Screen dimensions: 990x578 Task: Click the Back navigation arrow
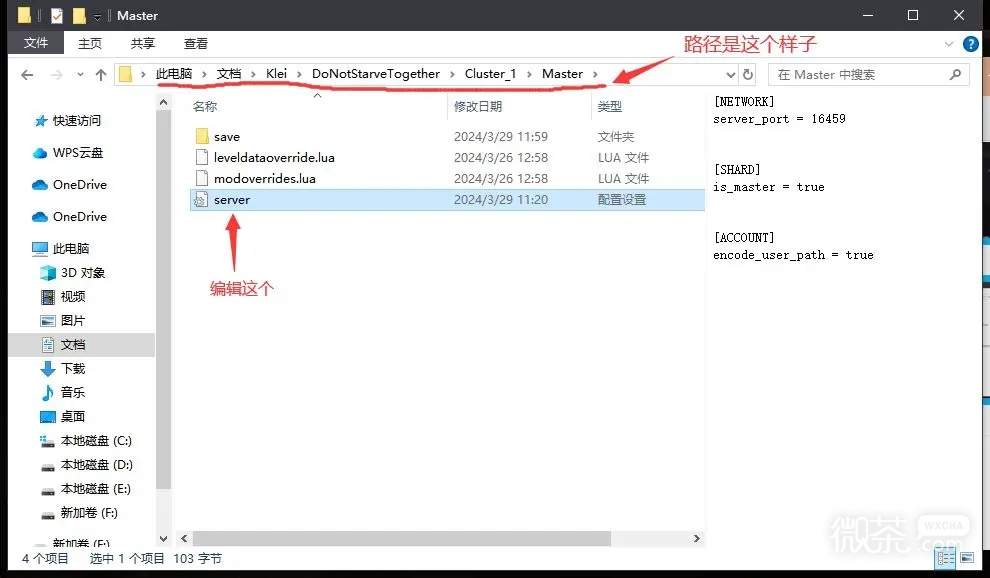[27, 75]
